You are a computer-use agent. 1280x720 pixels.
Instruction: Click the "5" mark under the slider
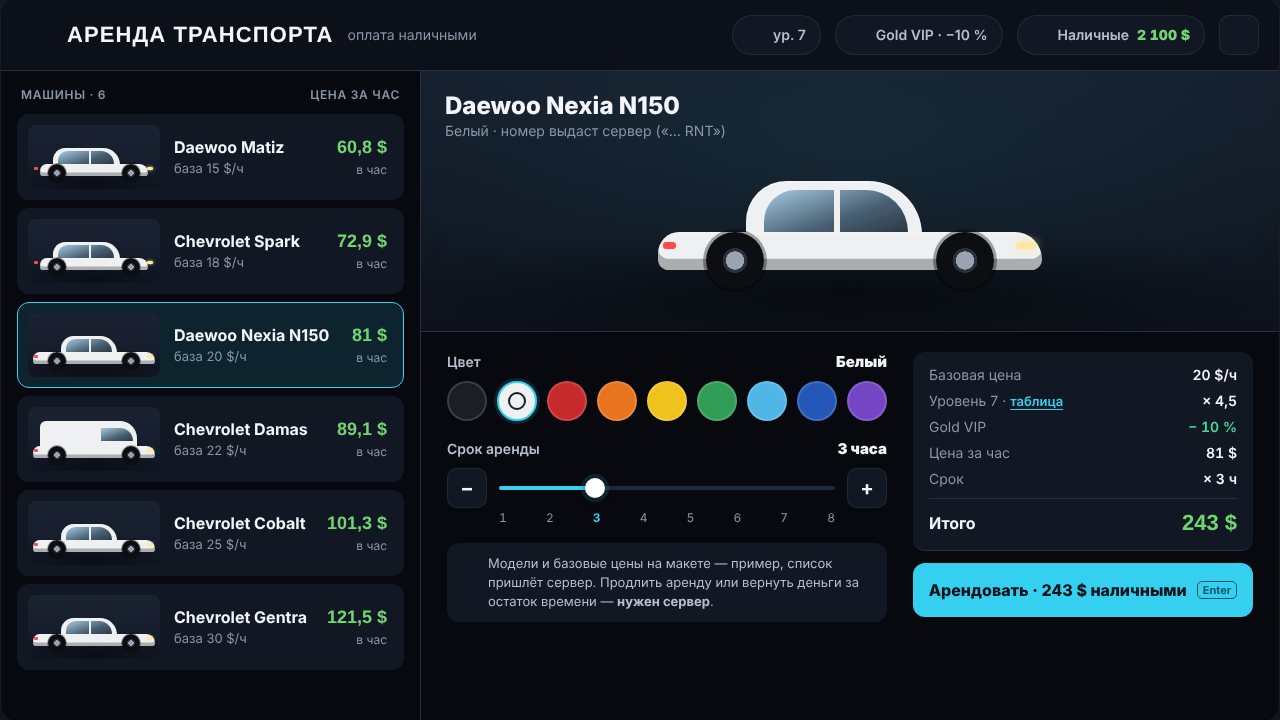(690, 518)
